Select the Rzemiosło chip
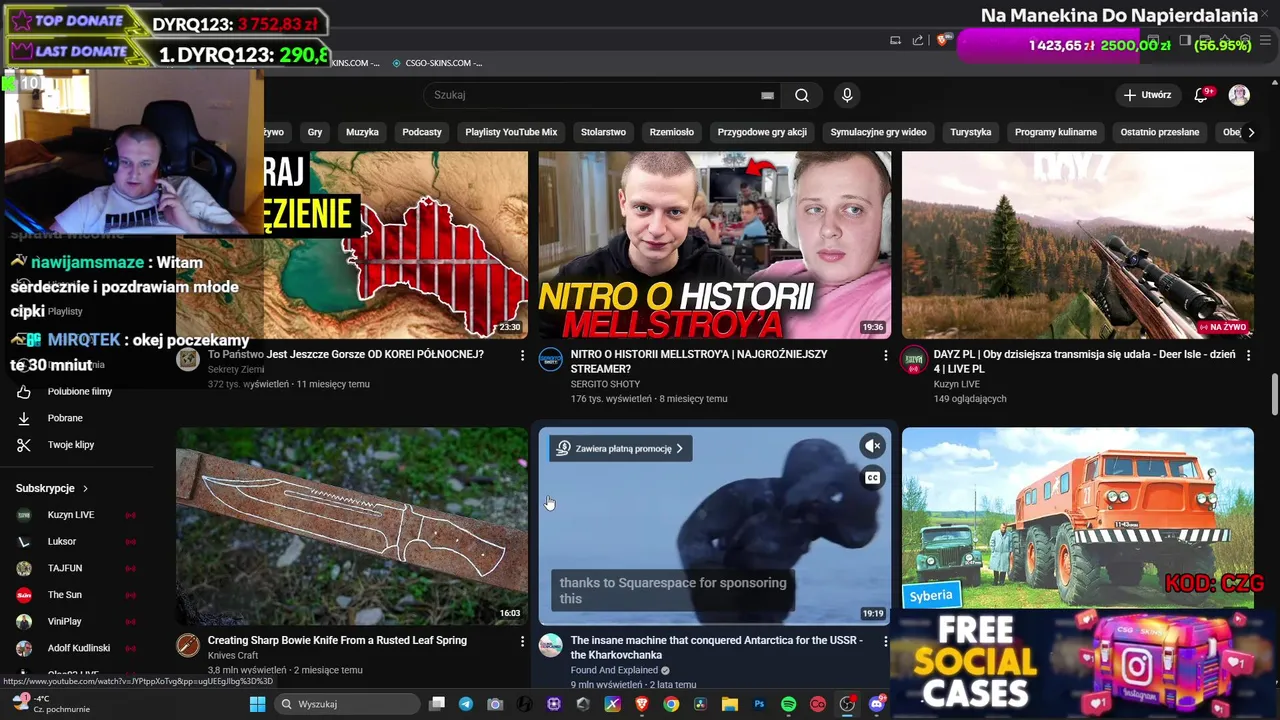Screen dimensions: 1280x720 coord(672,132)
